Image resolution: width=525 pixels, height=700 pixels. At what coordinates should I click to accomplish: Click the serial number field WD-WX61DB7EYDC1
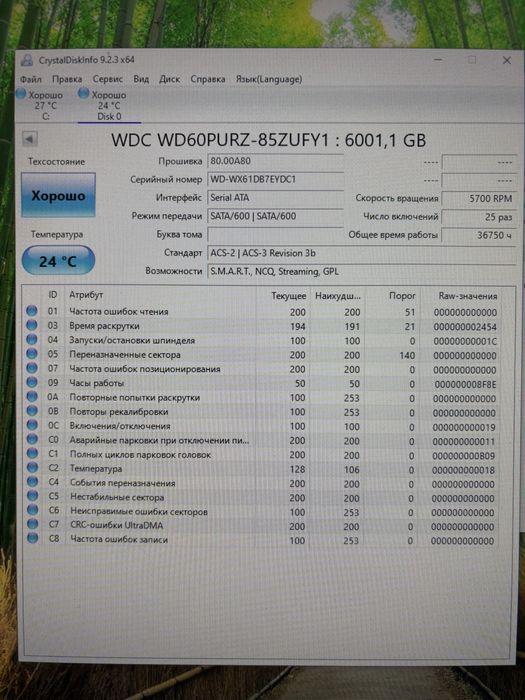(275, 179)
